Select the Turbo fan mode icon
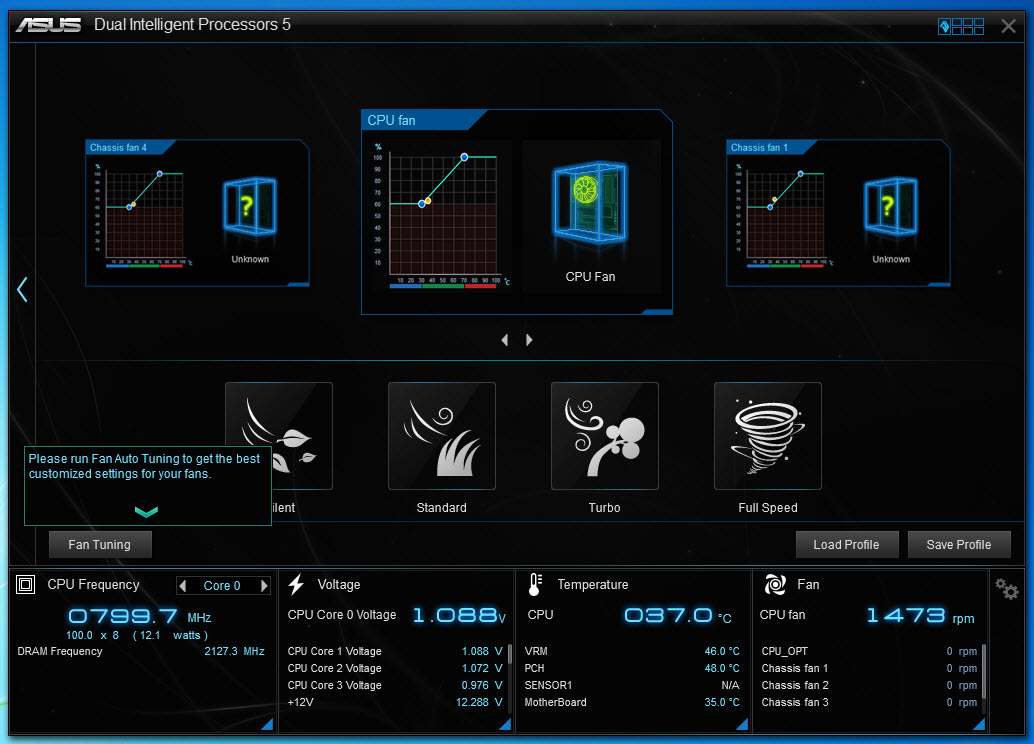The image size is (1034, 744). click(x=605, y=435)
